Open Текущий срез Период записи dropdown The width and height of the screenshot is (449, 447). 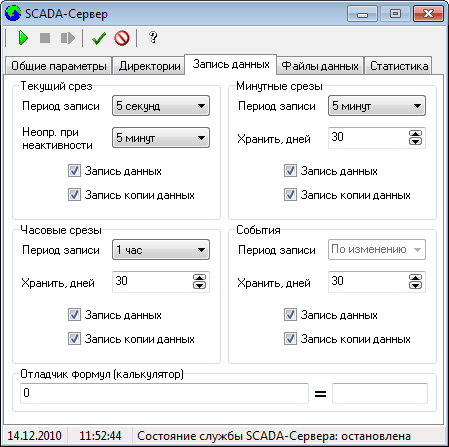click(161, 106)
